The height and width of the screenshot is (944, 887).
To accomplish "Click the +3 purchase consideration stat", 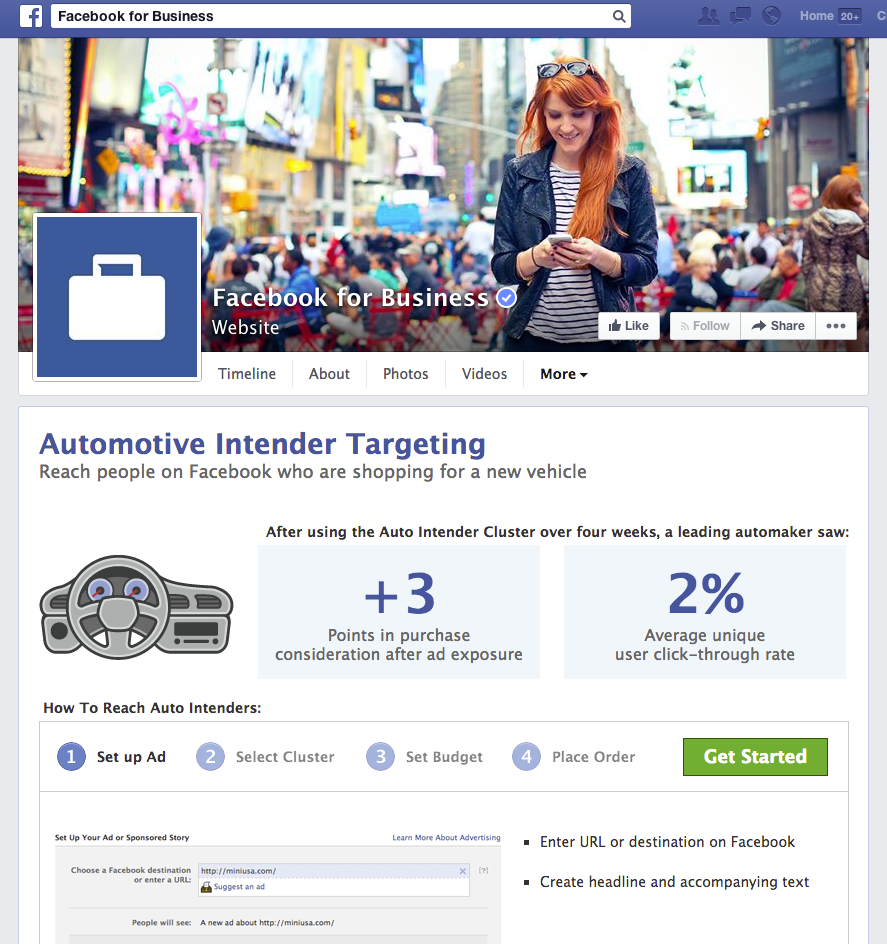I will pos(399,612).
